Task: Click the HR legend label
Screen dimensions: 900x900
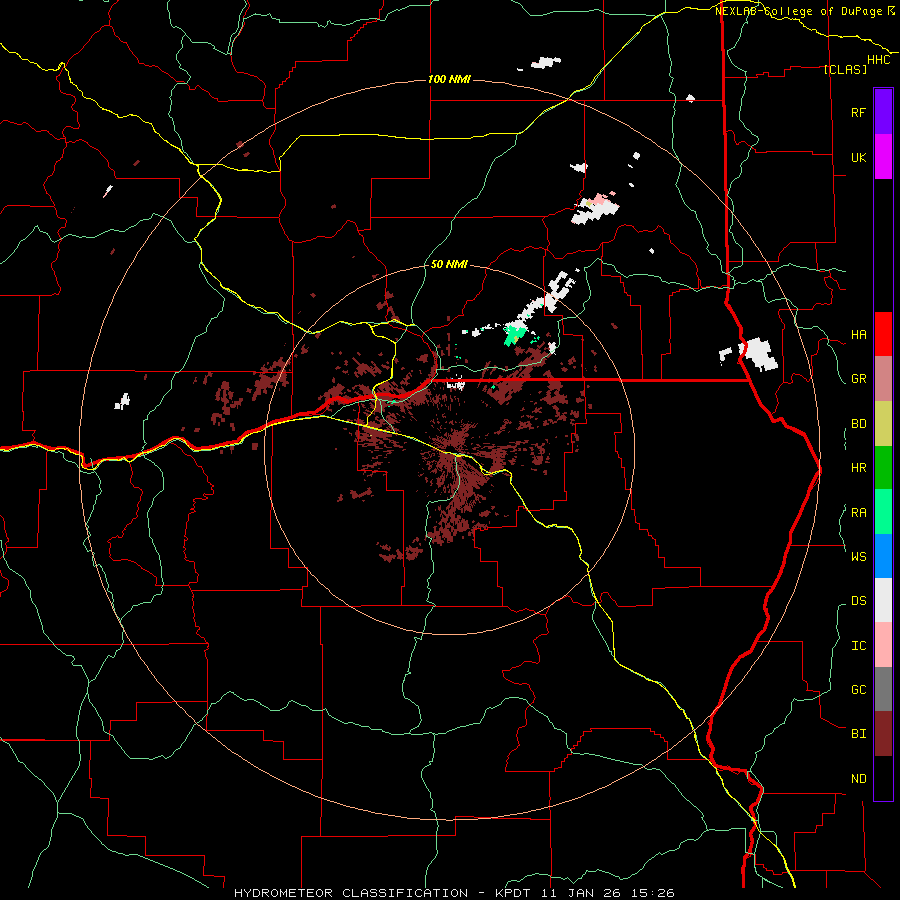Action: [x=858, y=468]
